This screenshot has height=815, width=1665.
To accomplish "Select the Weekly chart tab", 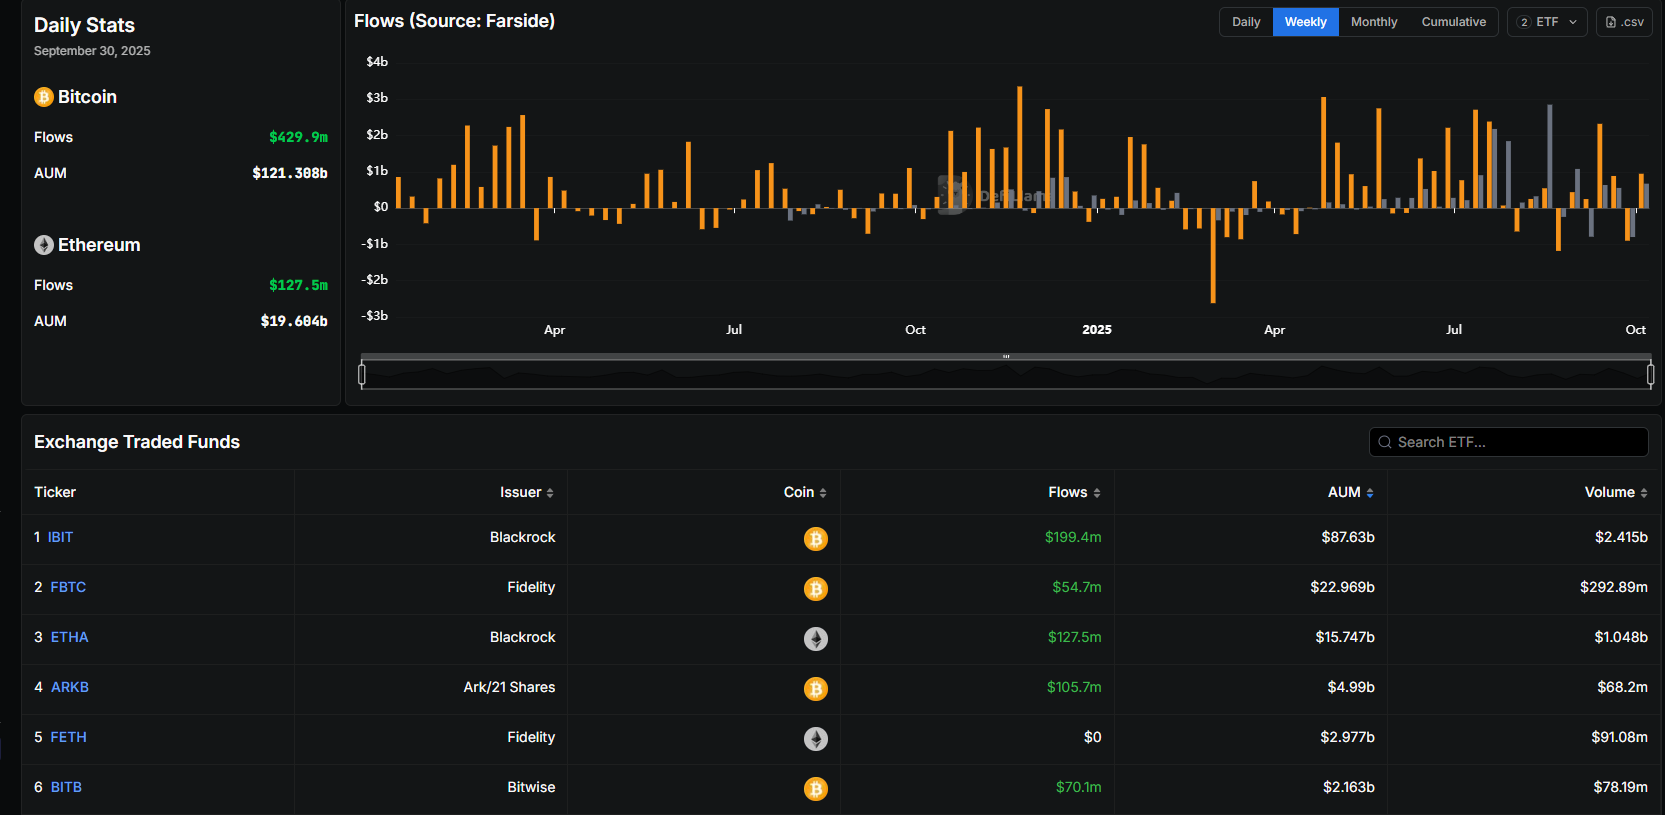I will coord(1305,22).
